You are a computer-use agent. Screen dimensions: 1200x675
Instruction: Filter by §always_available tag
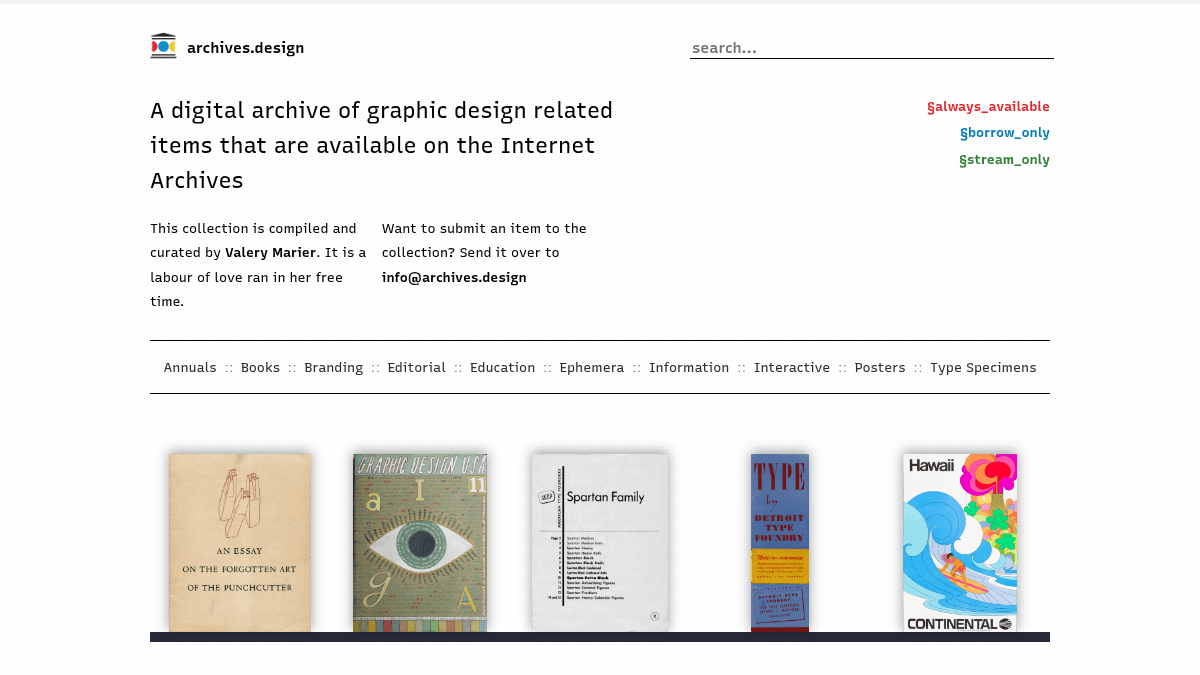[988, 107]
